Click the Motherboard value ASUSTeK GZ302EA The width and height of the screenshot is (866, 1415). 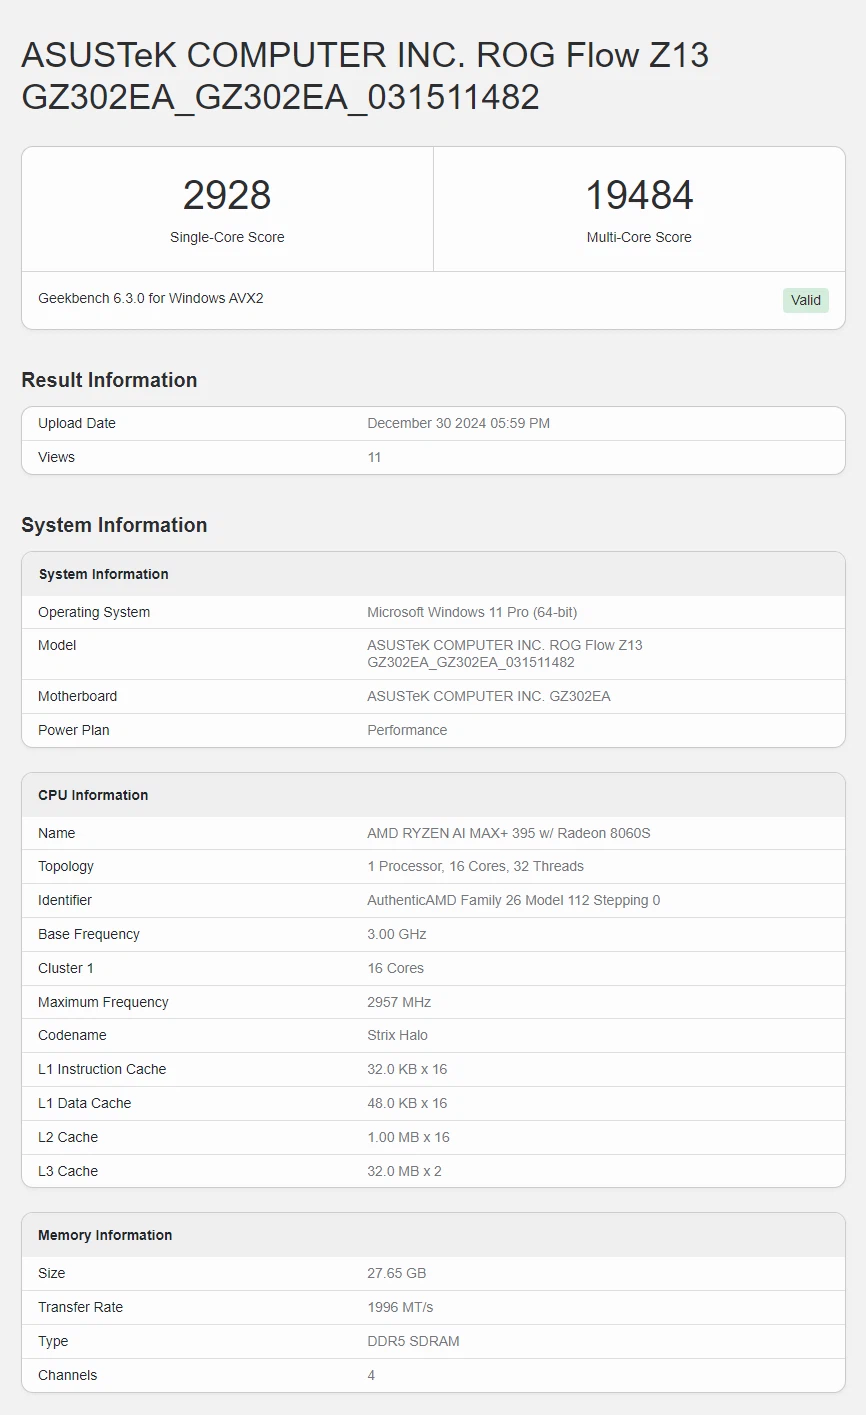tap(488, 696)
